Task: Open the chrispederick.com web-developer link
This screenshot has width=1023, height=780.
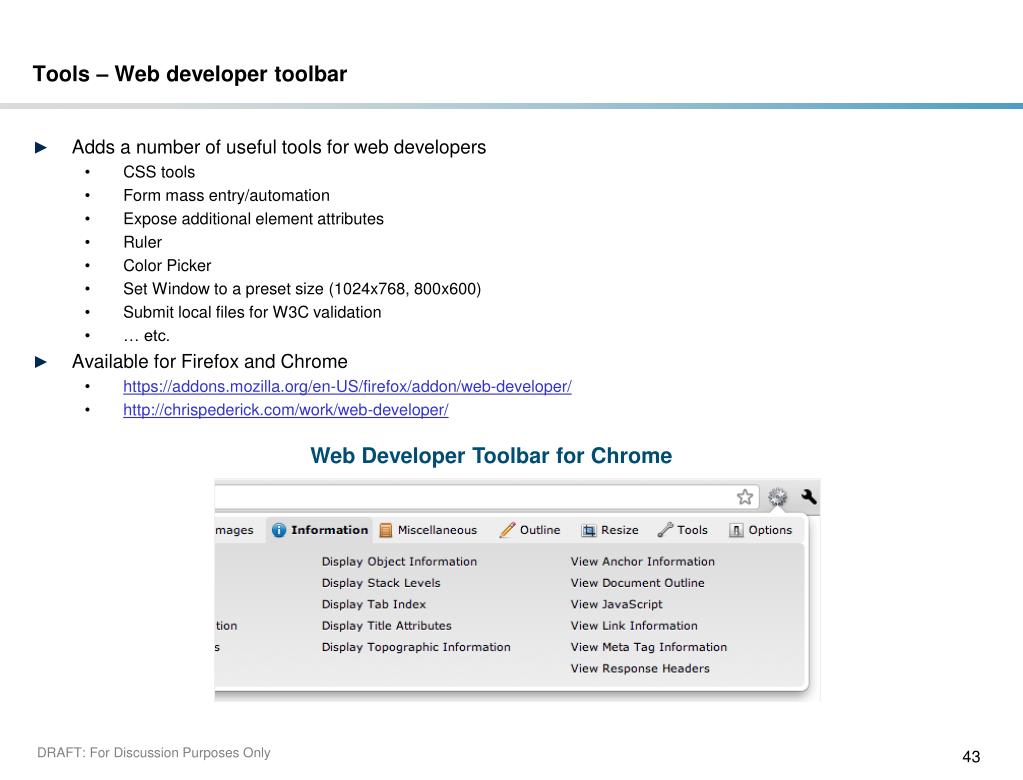Action: (286, 410)
